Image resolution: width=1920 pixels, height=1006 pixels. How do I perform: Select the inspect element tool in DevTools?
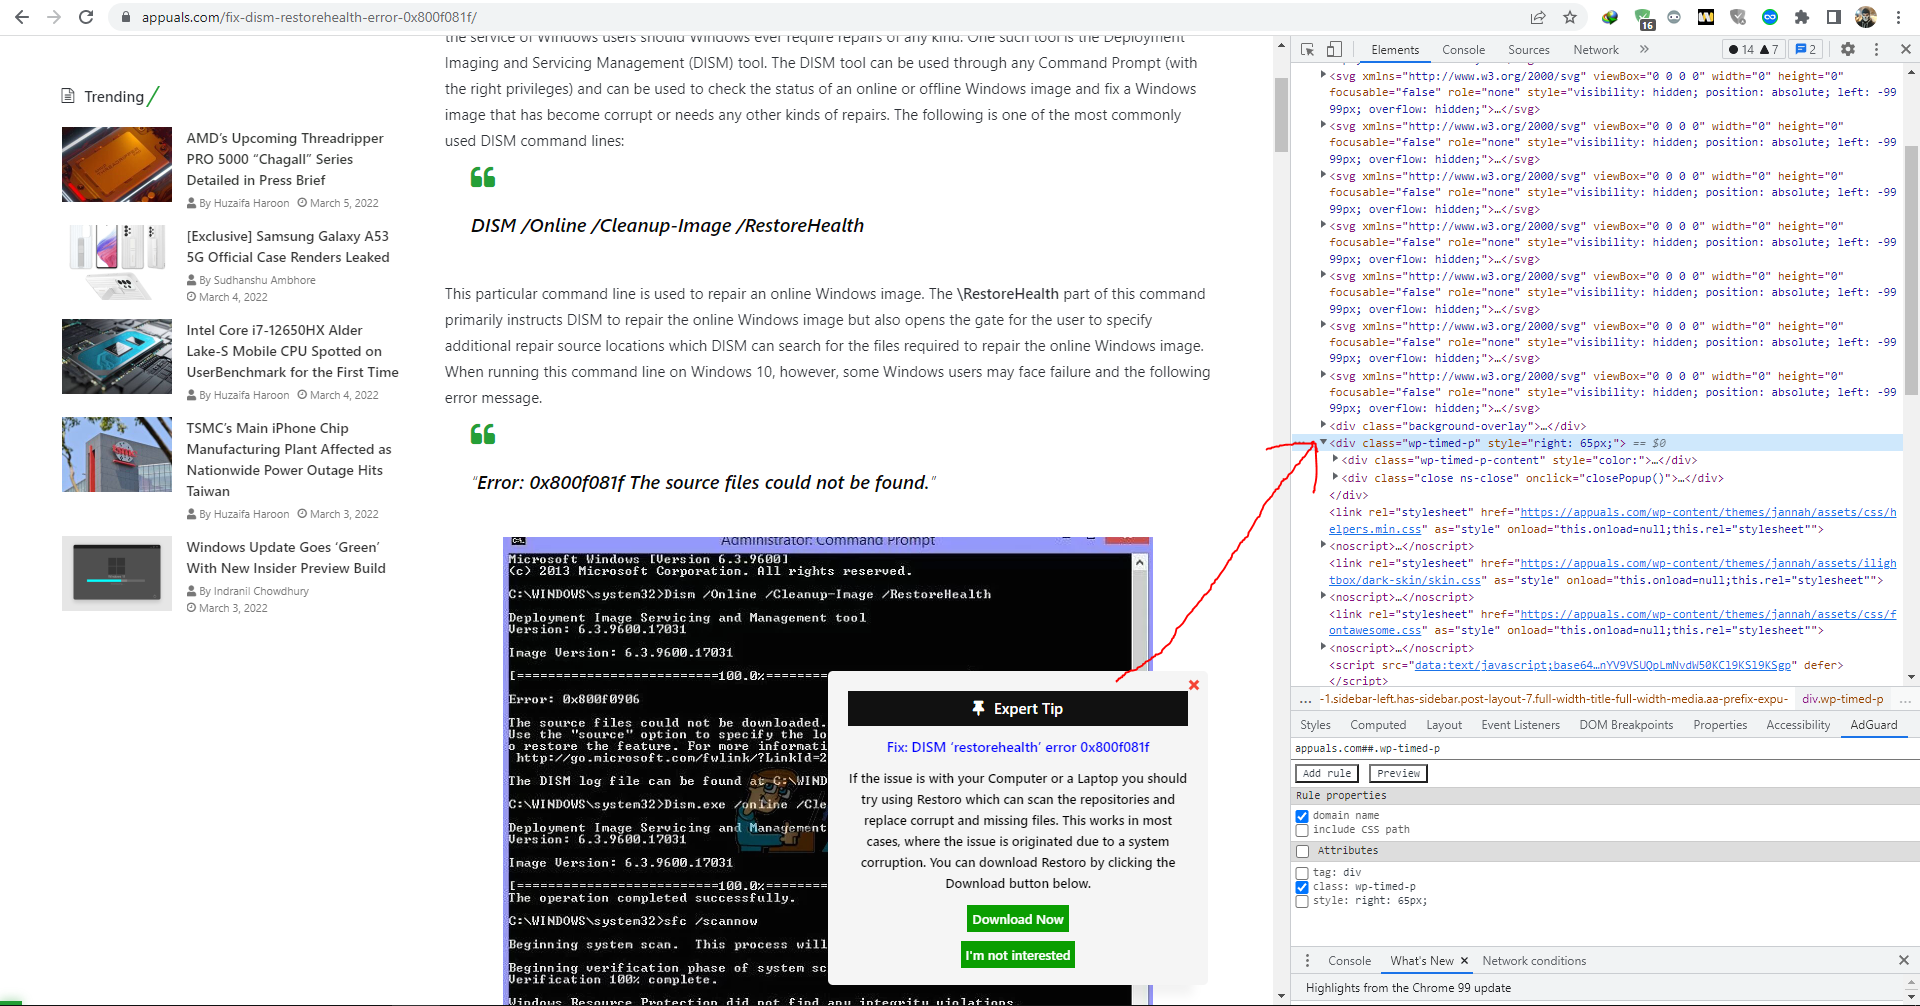point(1307,49)
